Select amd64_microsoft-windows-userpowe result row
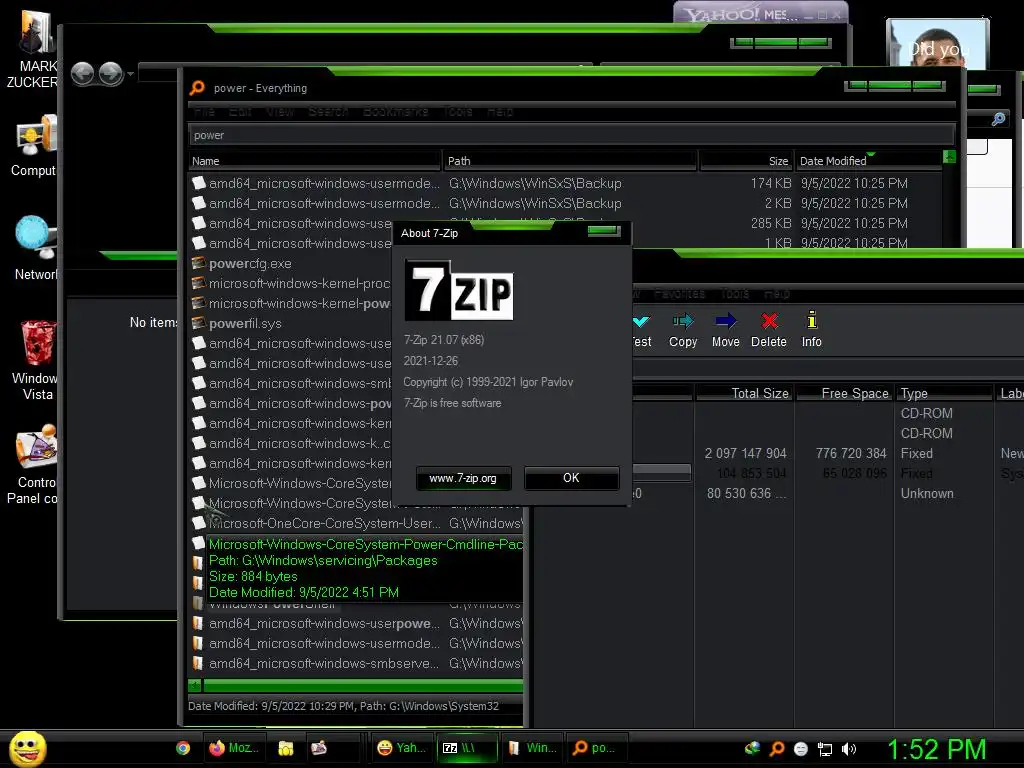 [356, 624]
